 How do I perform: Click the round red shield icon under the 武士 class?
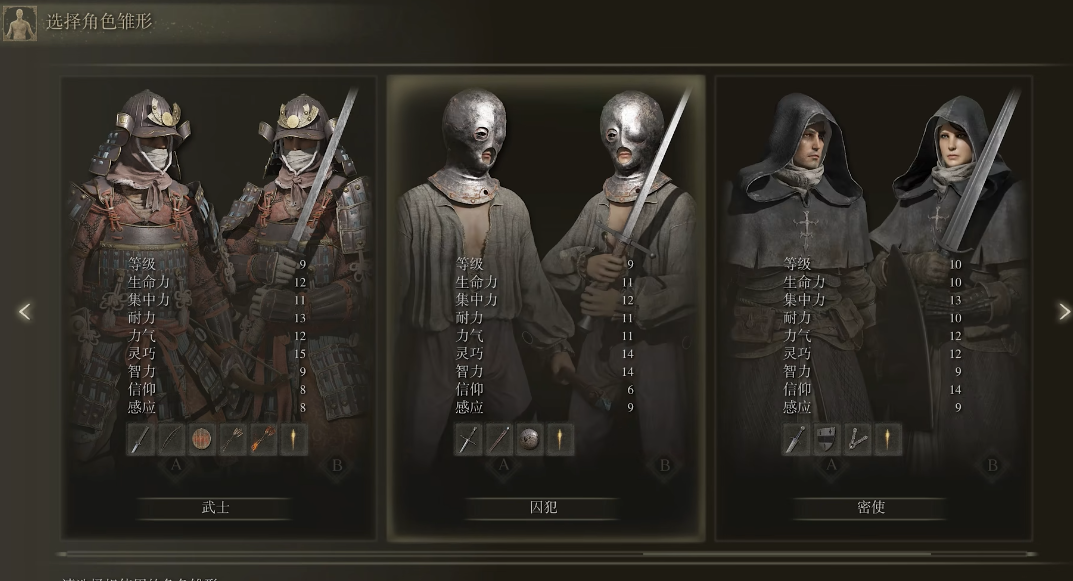pos(201,439)
